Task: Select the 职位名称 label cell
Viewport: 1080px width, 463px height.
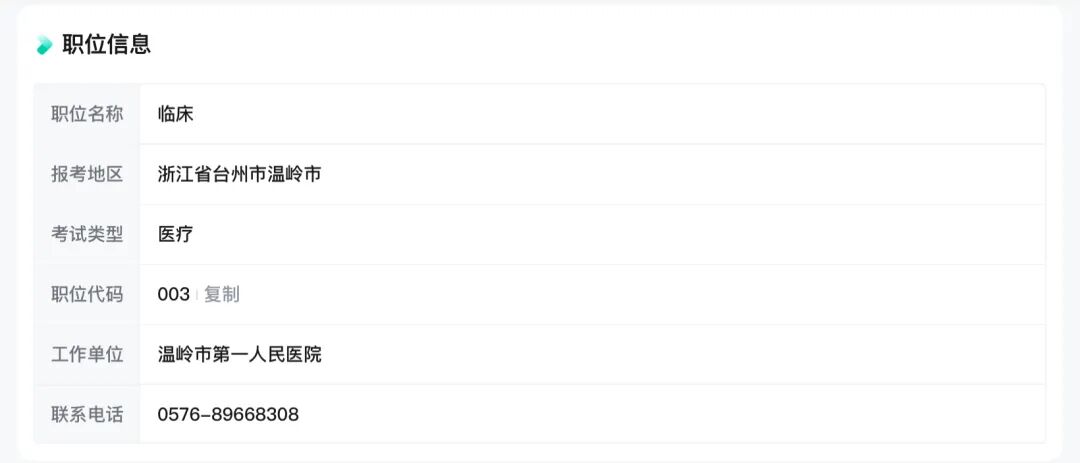Action: (x=87, y=114)
